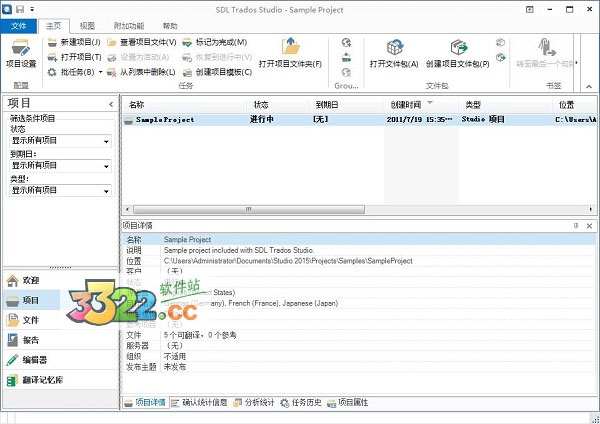The height and width of the screenshot is (424, 600).
Task: Expand 批任务 dropdown arrow
Action: (101, 72)
